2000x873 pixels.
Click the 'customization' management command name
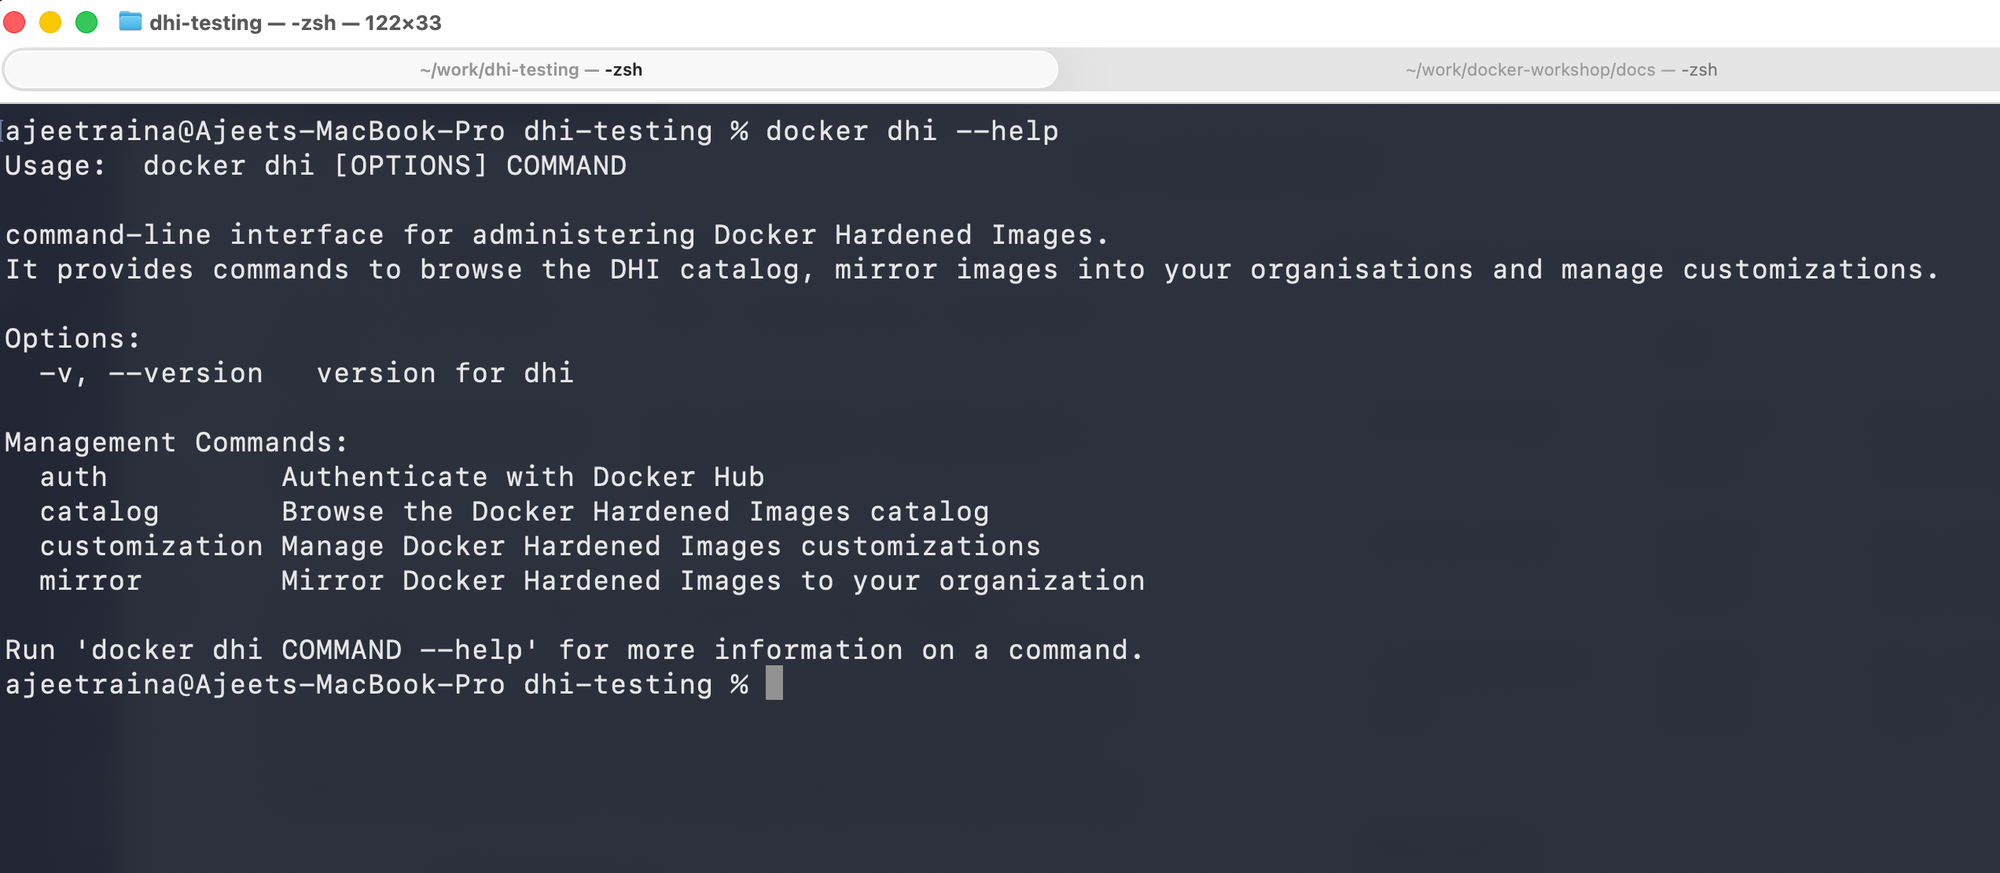coord(151,546)
